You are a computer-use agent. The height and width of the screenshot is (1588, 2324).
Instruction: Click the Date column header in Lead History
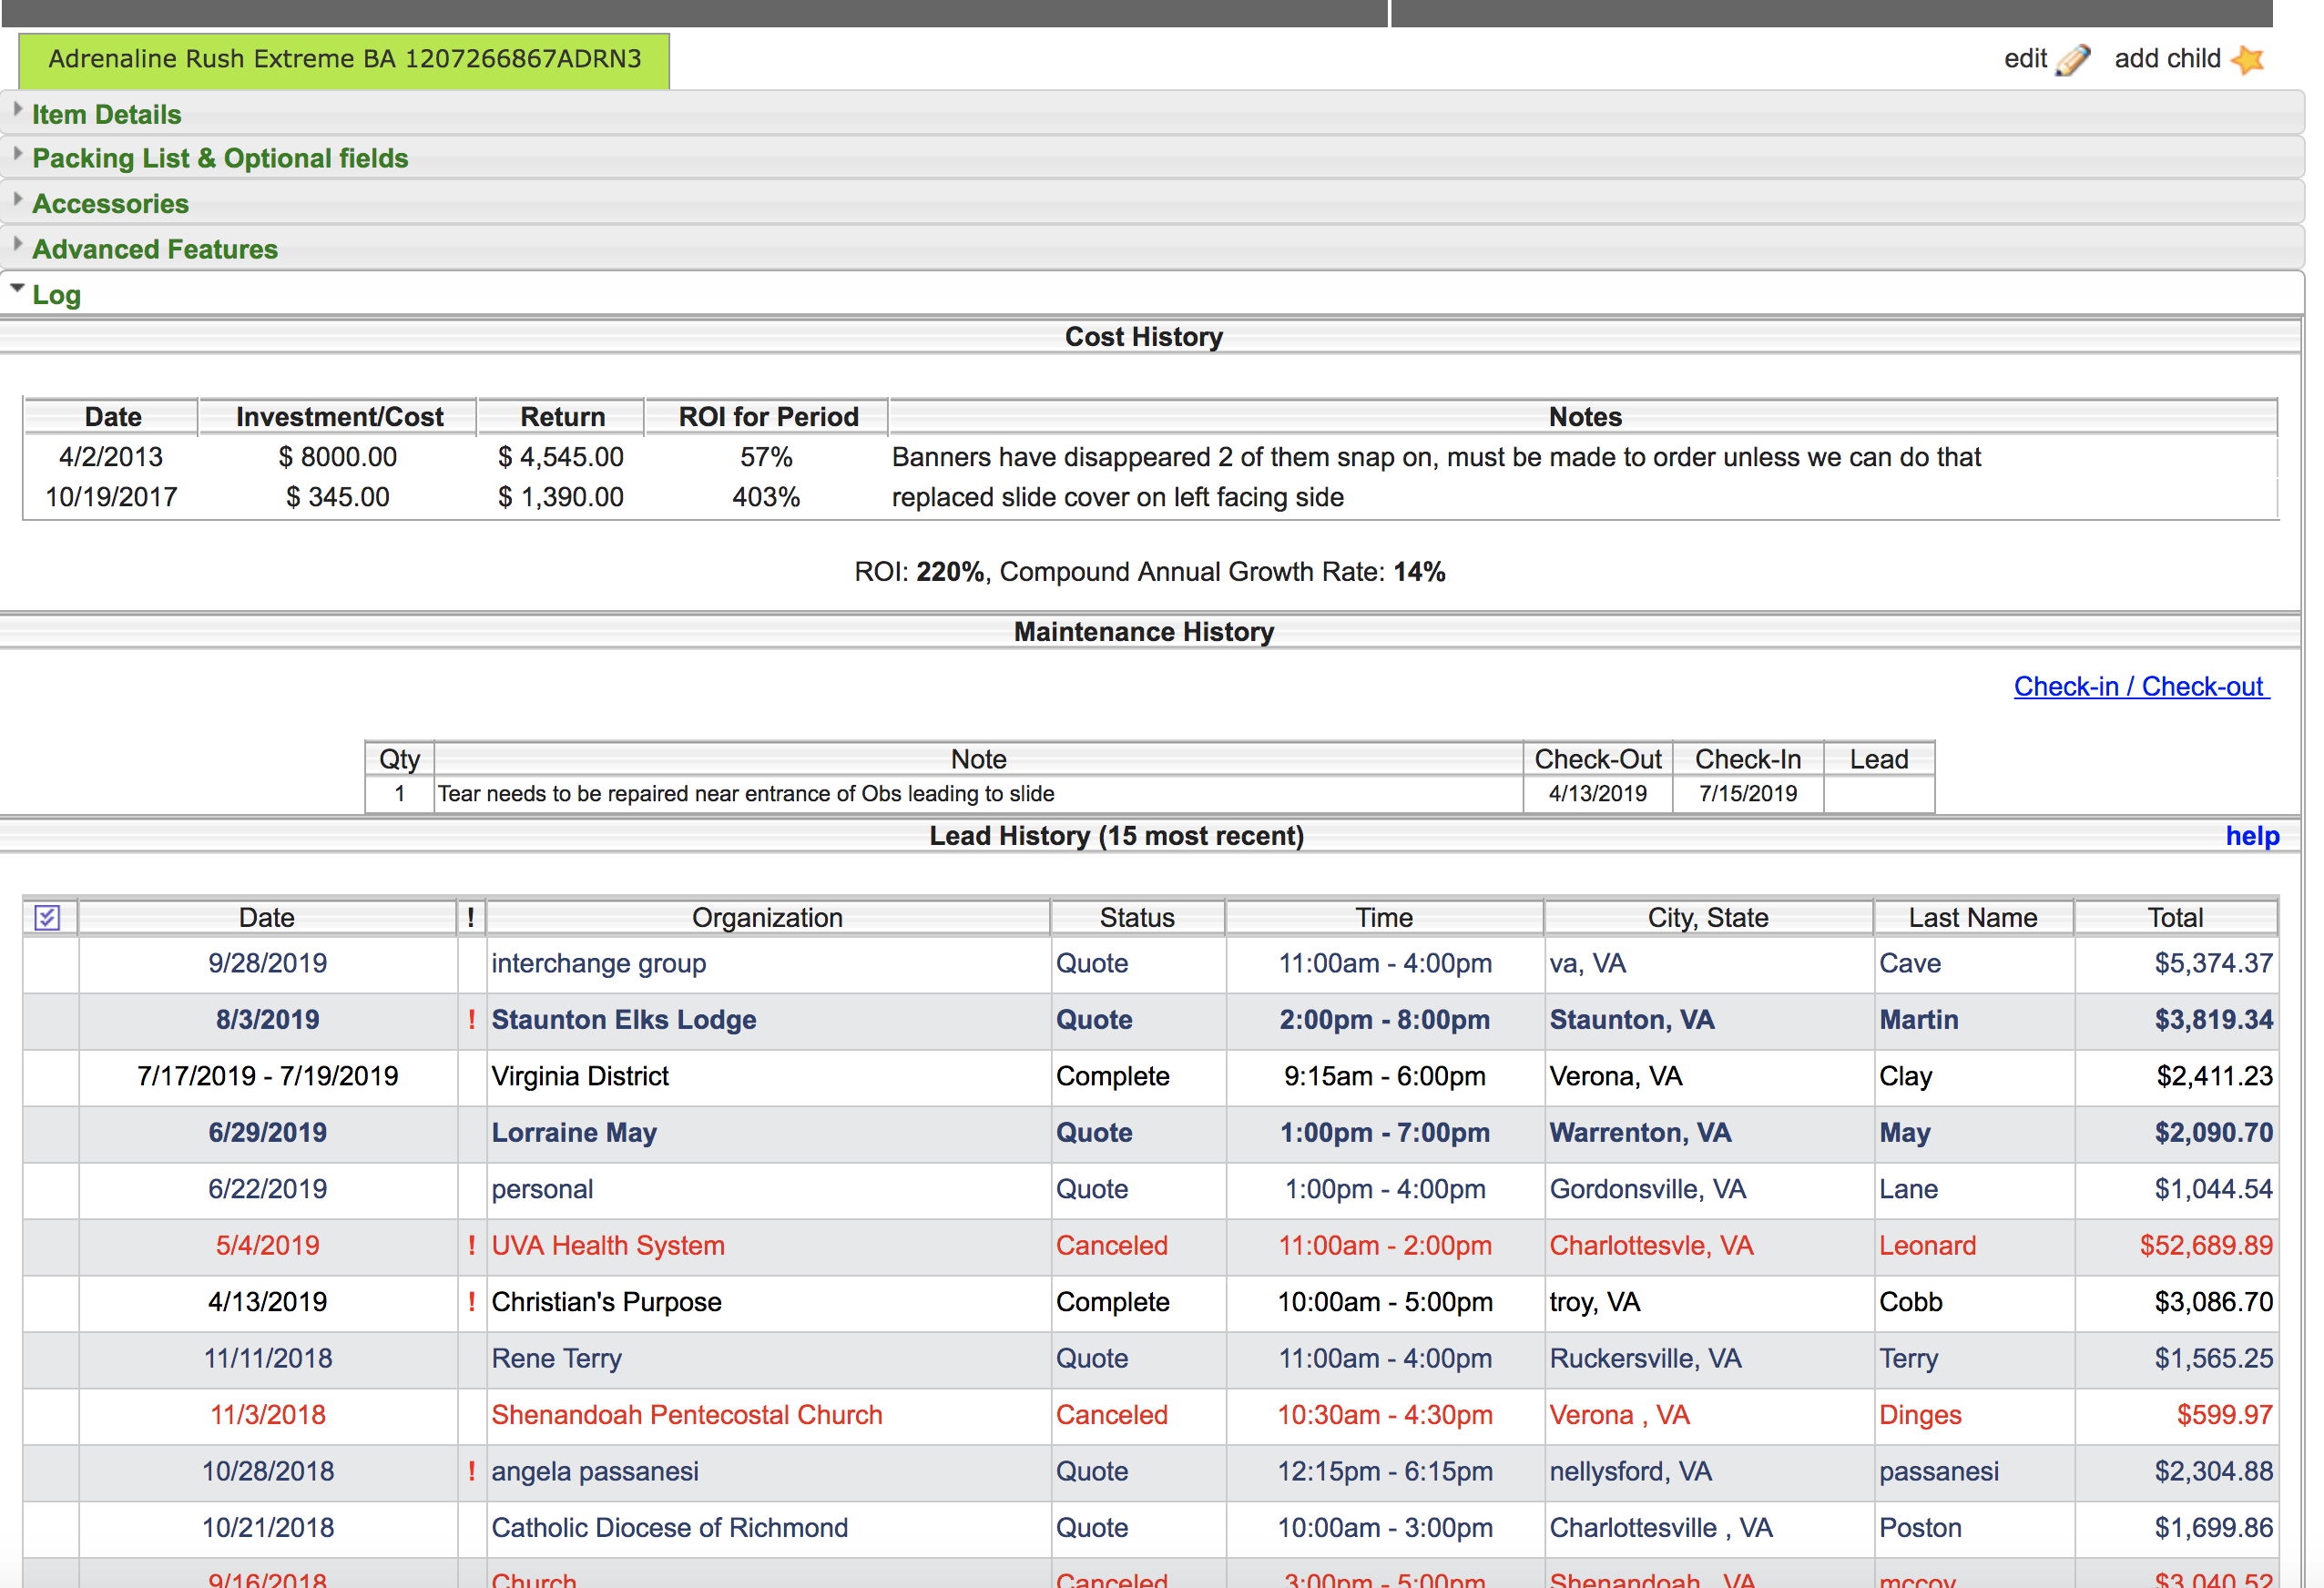tap(267, 918)
